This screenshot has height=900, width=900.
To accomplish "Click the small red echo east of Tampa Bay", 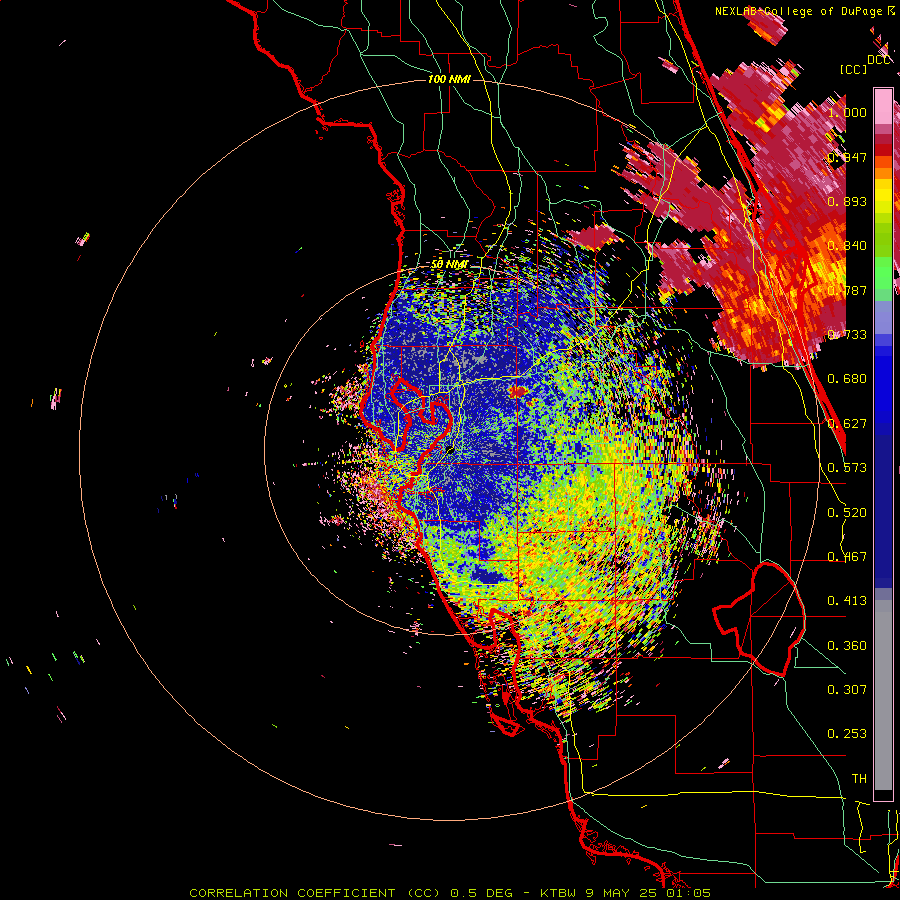I will (517, 391).
